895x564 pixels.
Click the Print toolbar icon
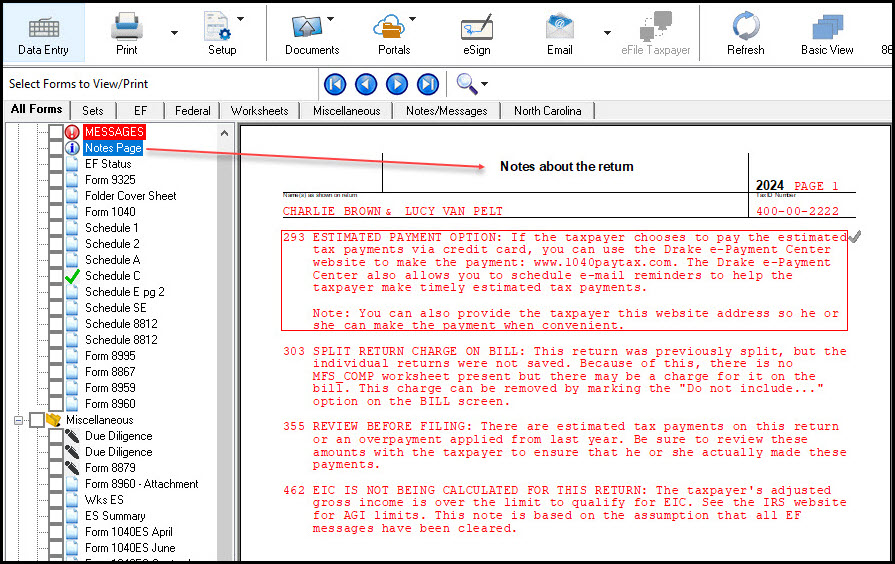[x=126, y=26]
